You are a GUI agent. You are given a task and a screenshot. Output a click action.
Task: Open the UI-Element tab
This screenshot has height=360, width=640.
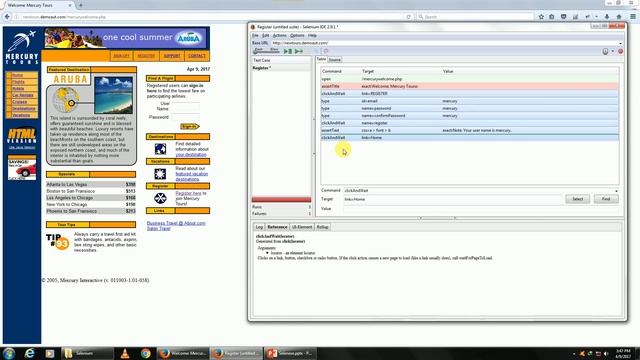[x=302, y=227]
